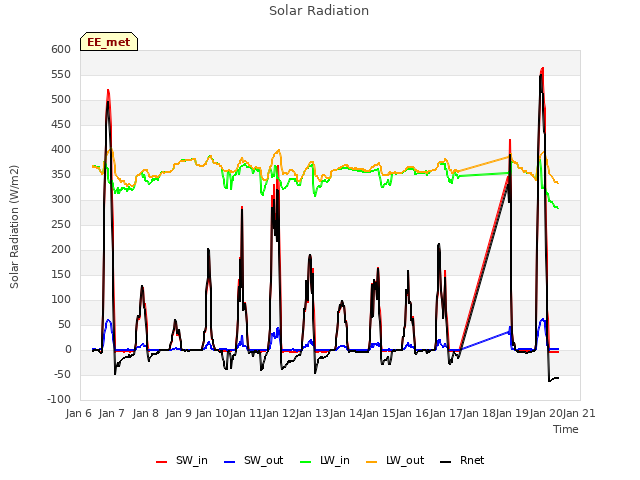Click the Time axis label
The image size is (640, 480).
coord(566,429)
